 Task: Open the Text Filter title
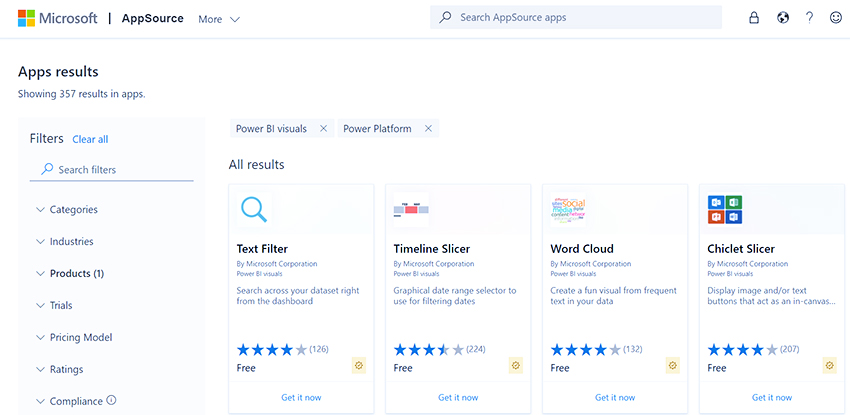(x=262, y=249)
